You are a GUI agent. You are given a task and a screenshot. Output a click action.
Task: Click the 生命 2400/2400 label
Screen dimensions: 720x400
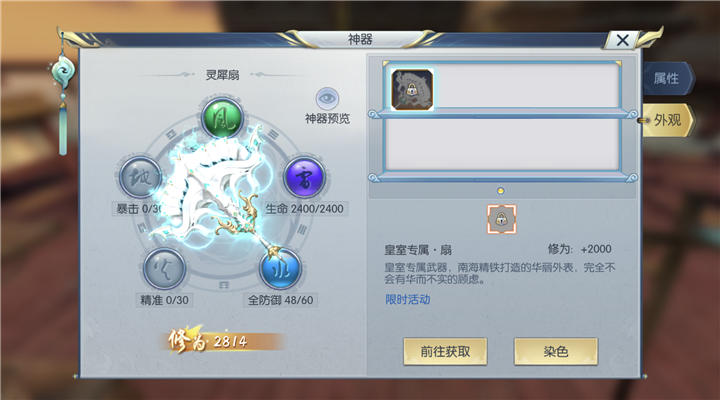304,209
